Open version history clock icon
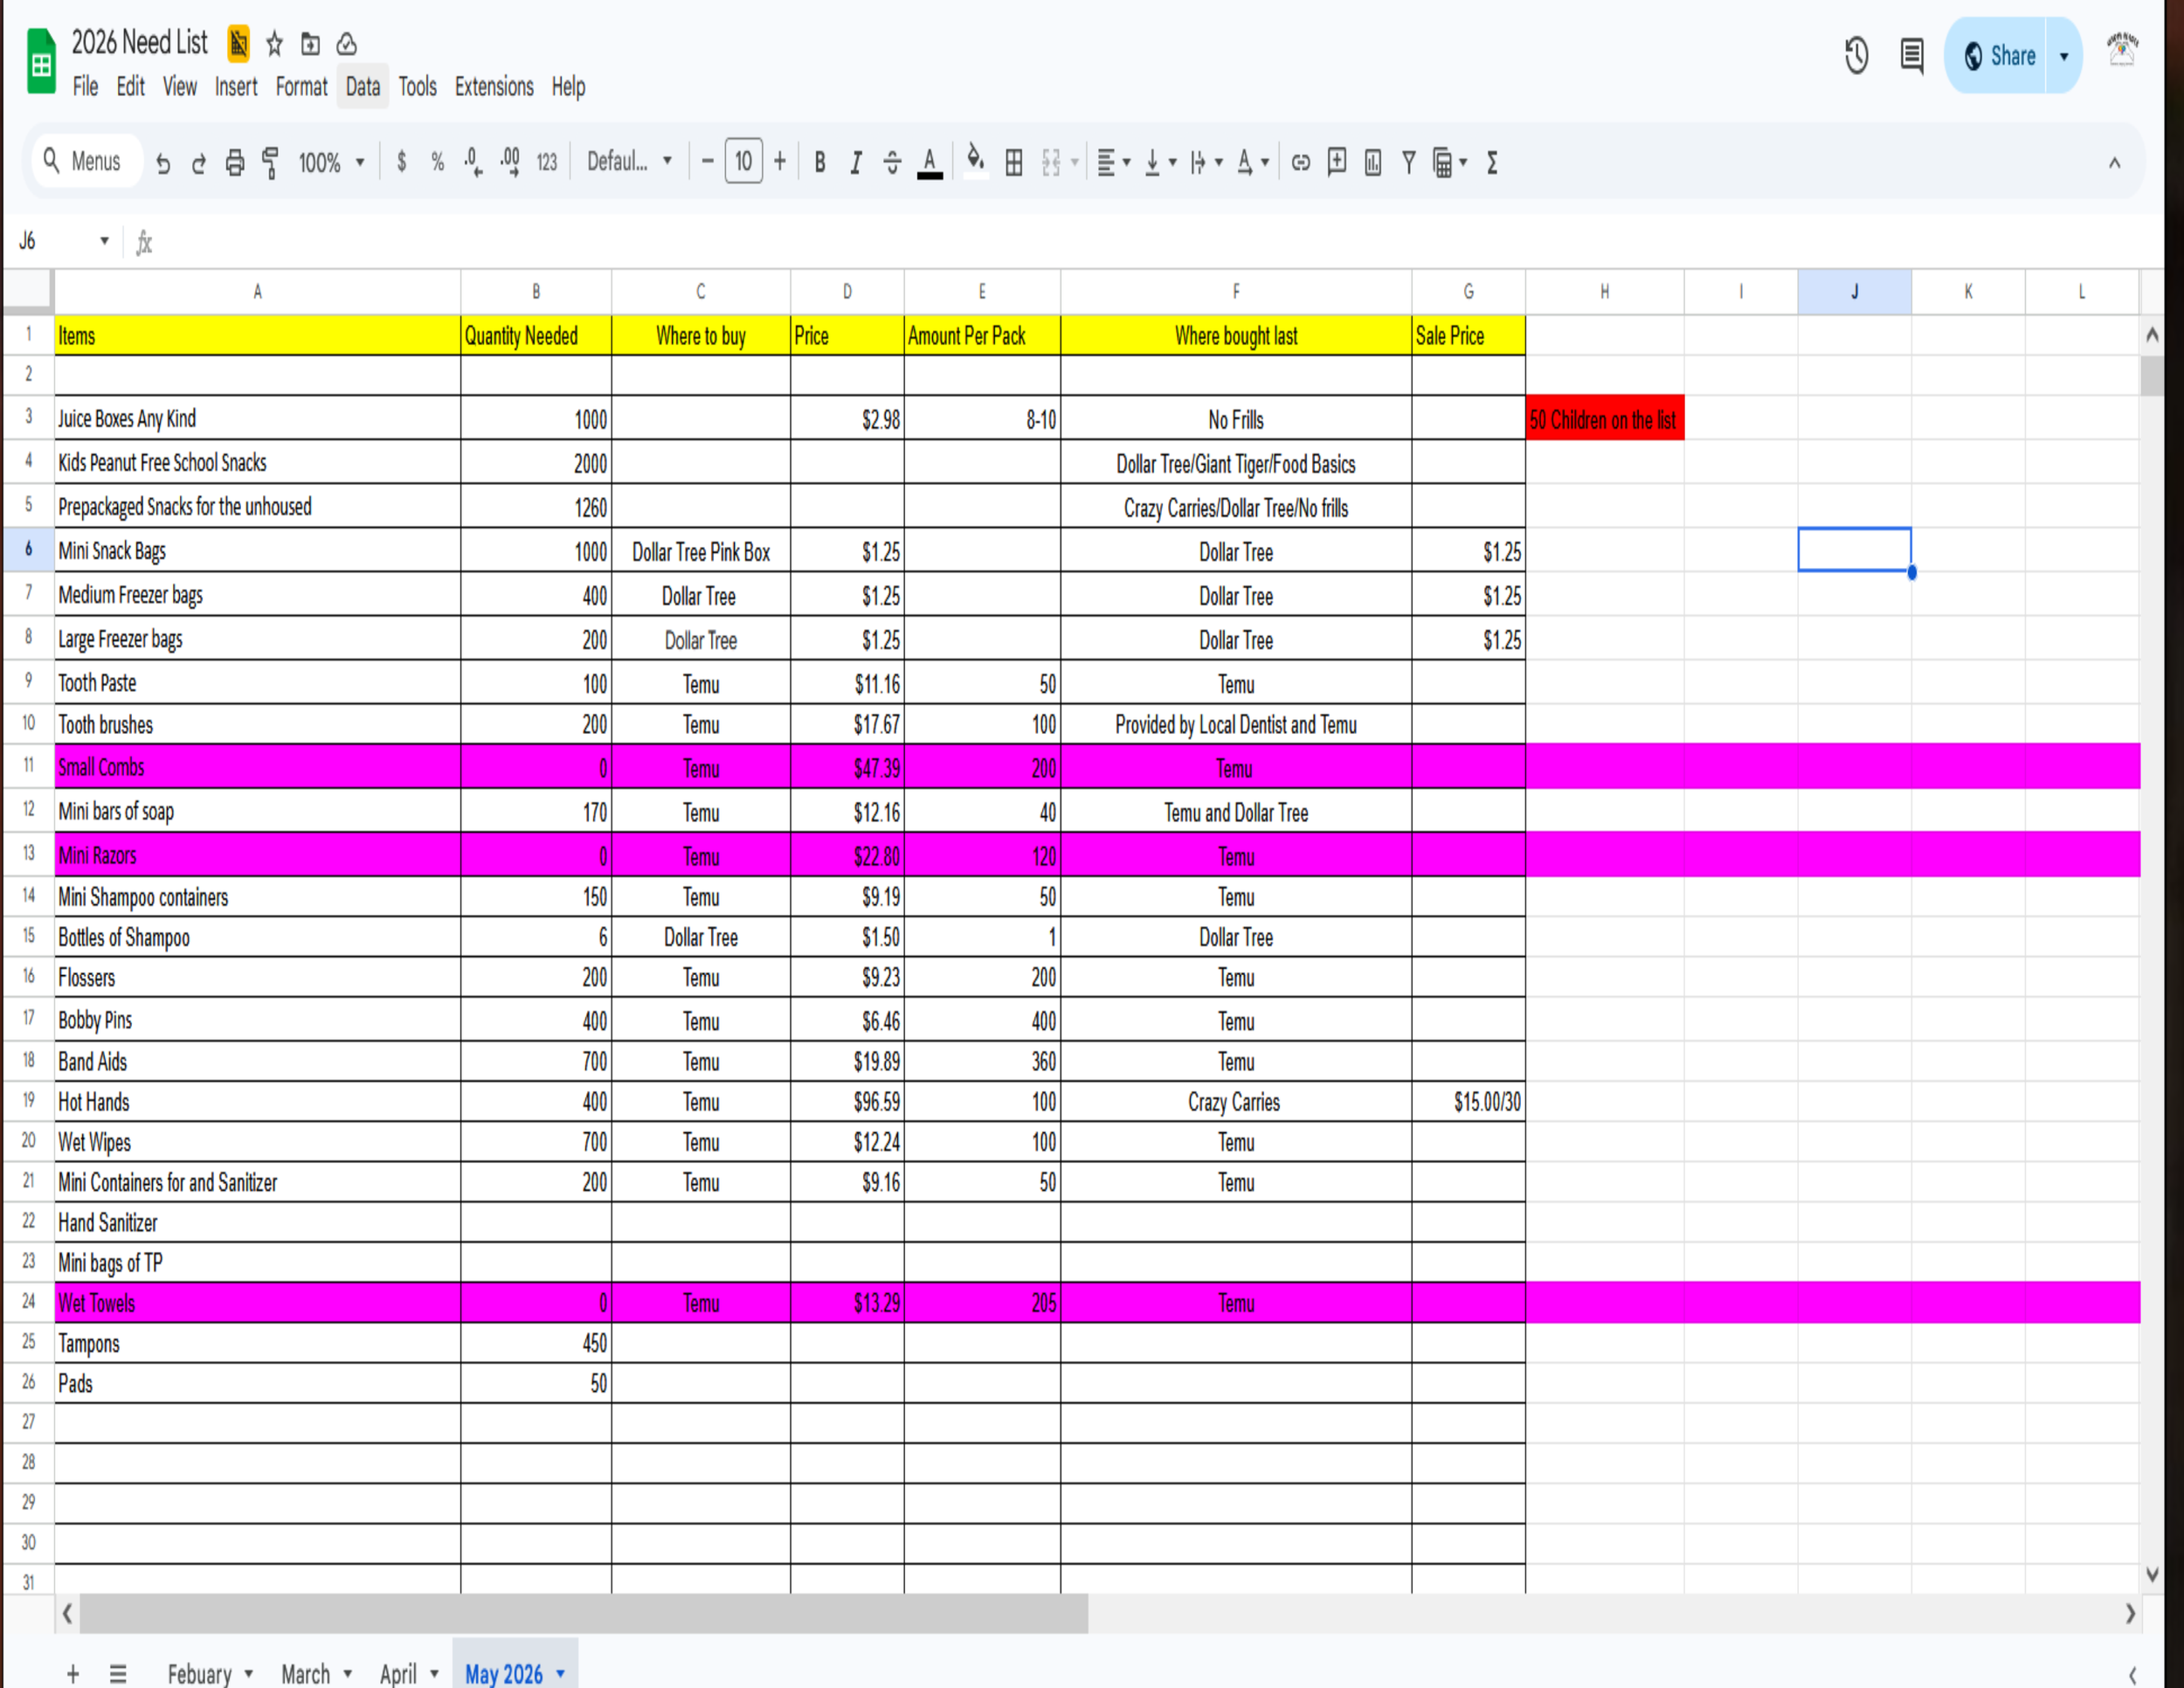 (x=1856, y=56)
